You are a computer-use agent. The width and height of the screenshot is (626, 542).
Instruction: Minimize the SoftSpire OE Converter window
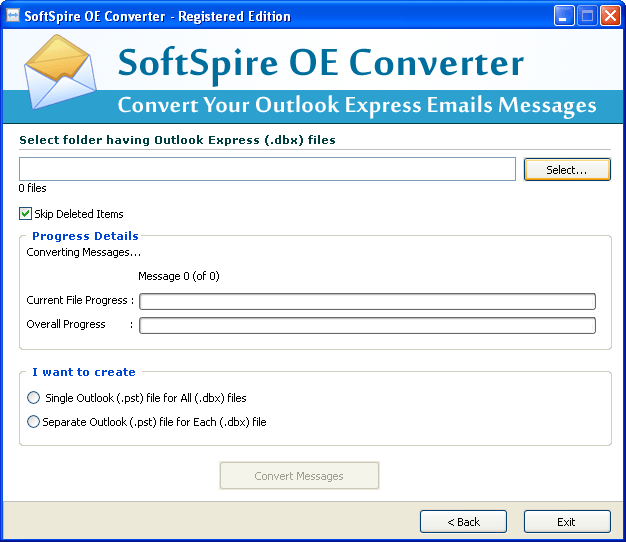(564, 16)
